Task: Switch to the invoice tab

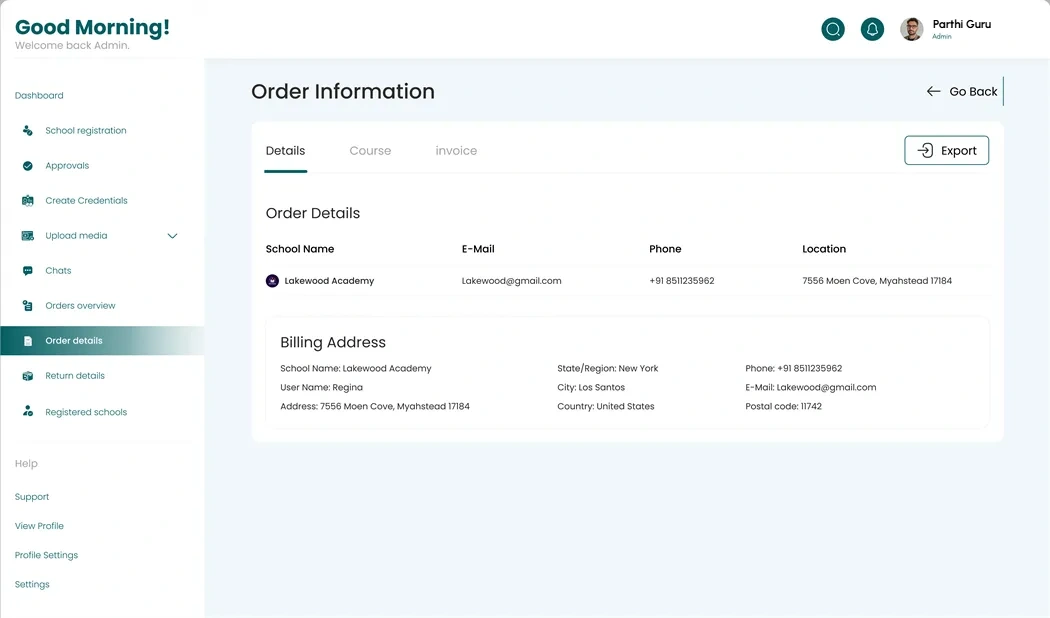Action: point(456,151)
